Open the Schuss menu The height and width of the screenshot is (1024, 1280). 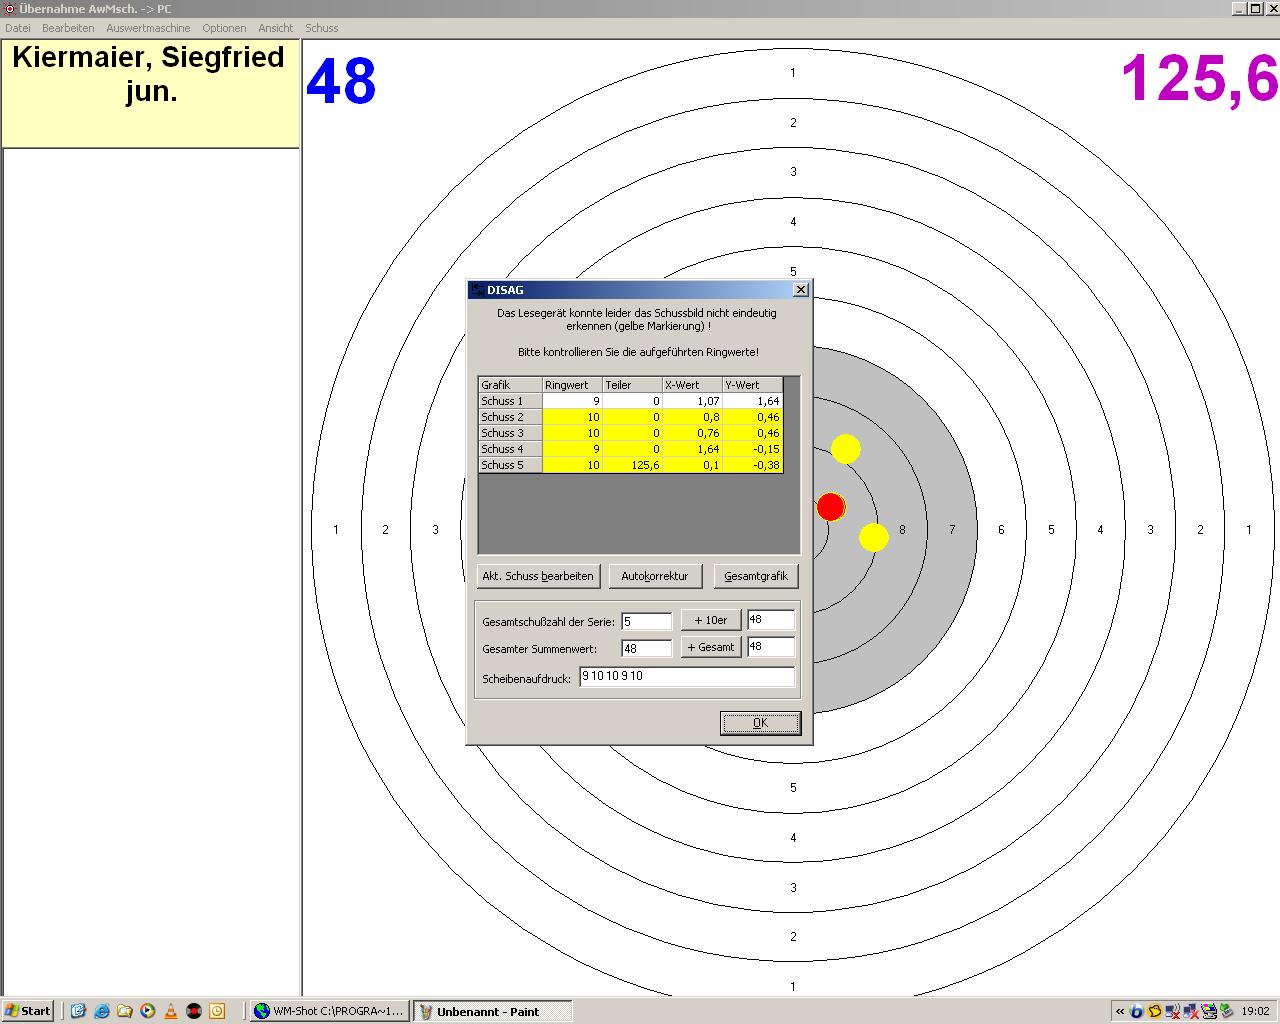tap(321, 28)
